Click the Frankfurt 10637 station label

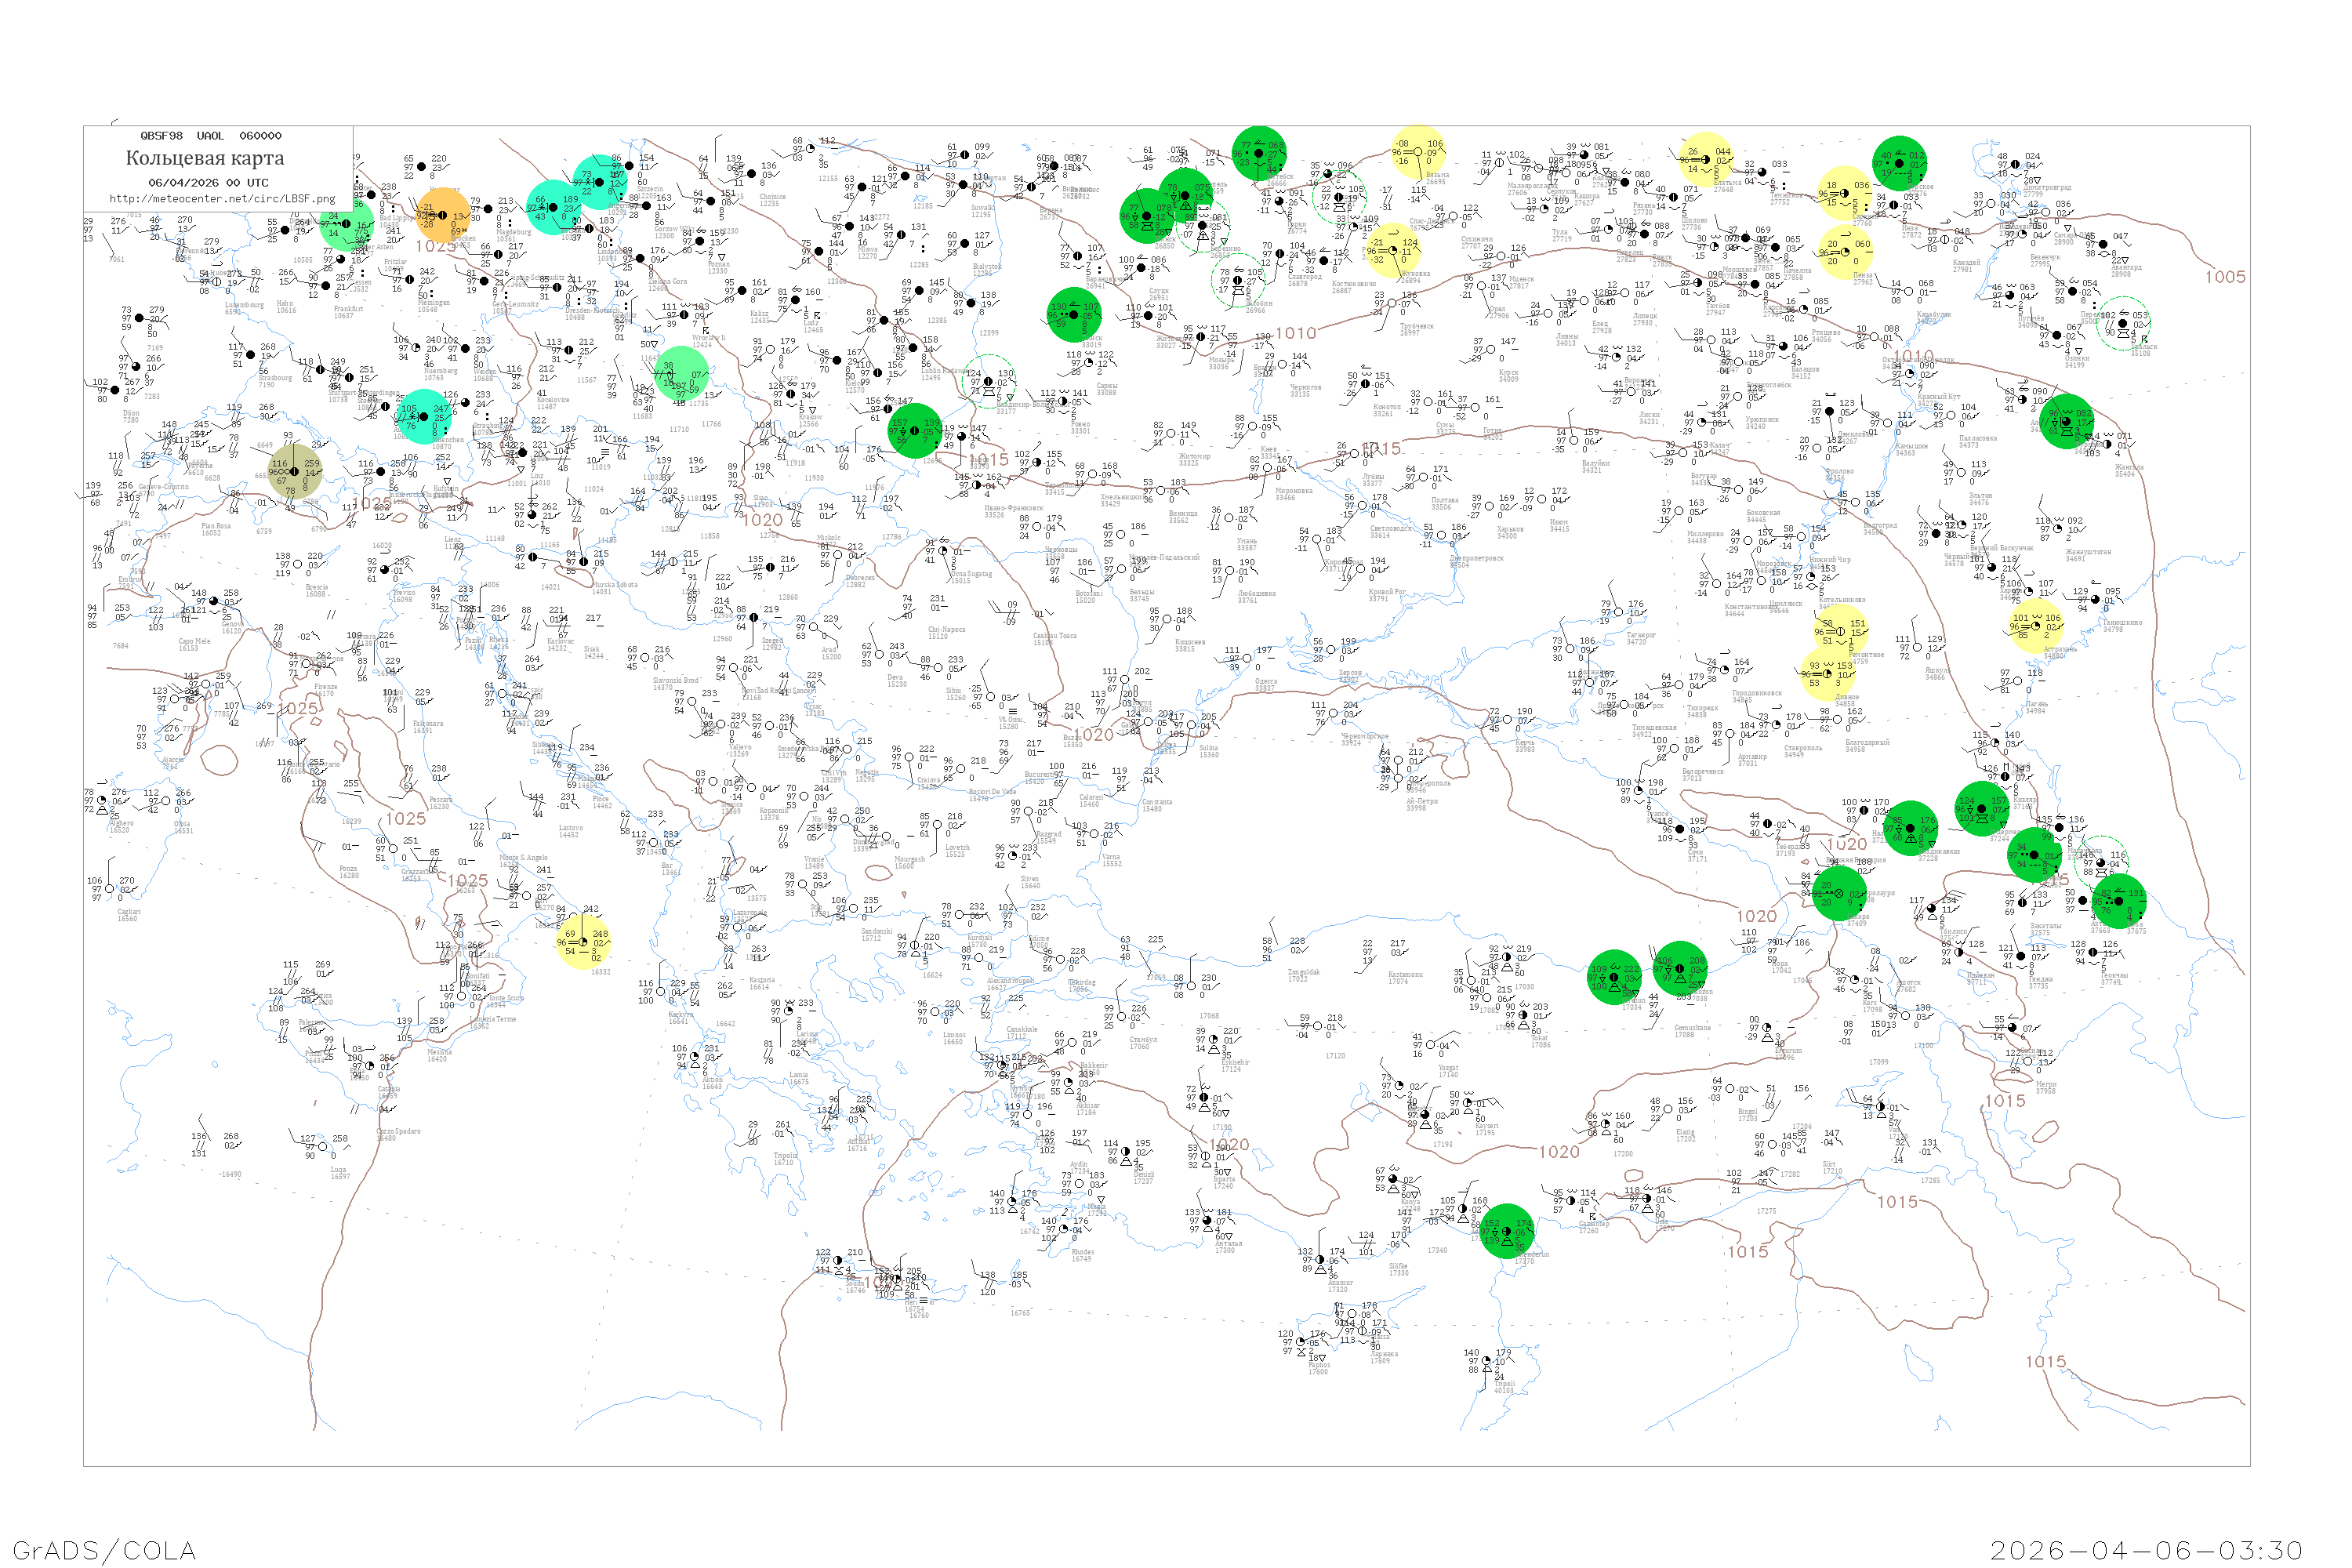(x=349, y=312)
